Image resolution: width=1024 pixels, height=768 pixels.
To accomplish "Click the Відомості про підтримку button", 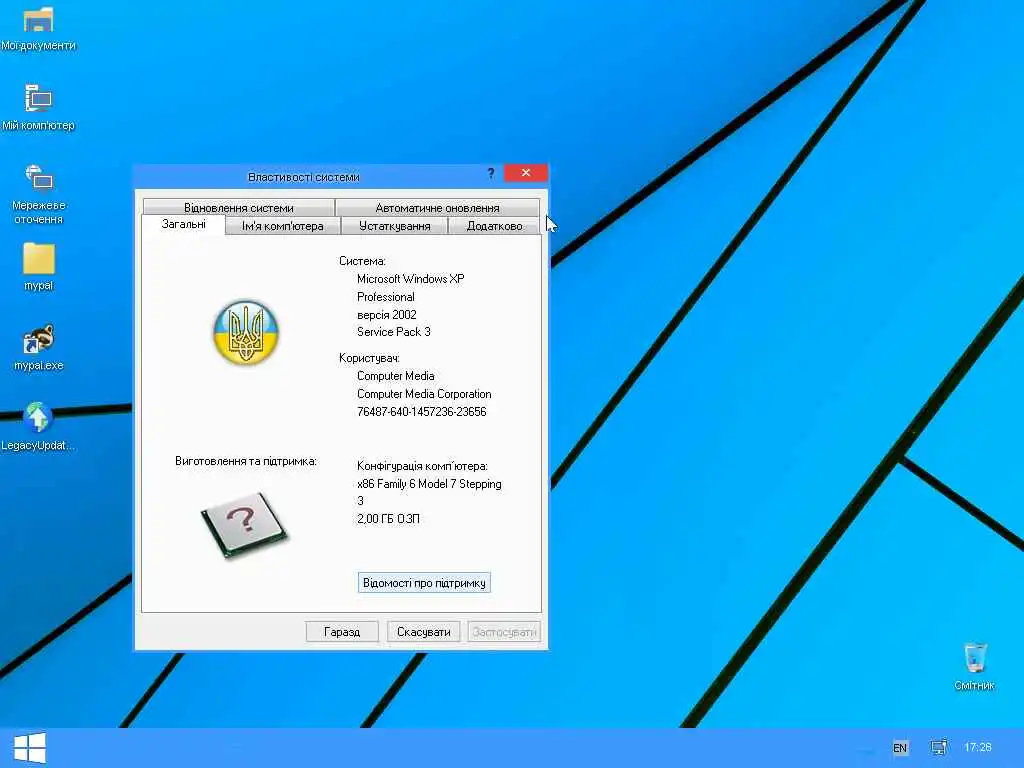I will tap(424, 583).
